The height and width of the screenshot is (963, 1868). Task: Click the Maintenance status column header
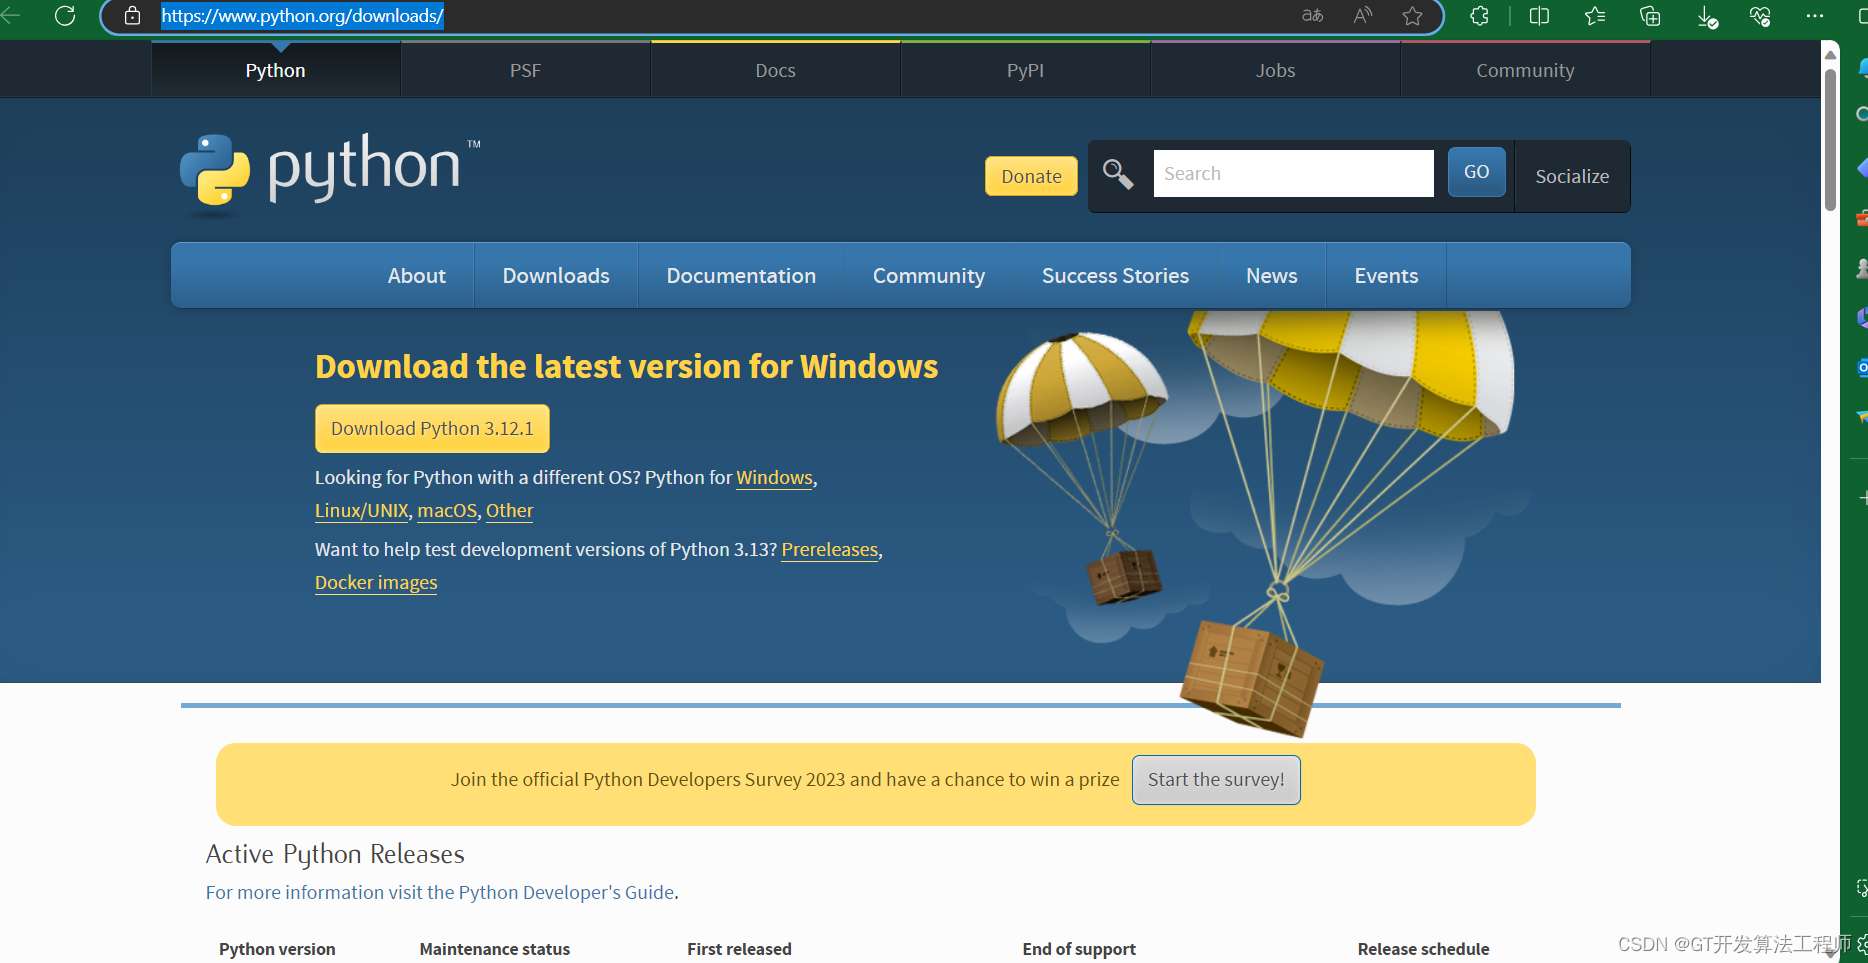click(x=495, y=949)
